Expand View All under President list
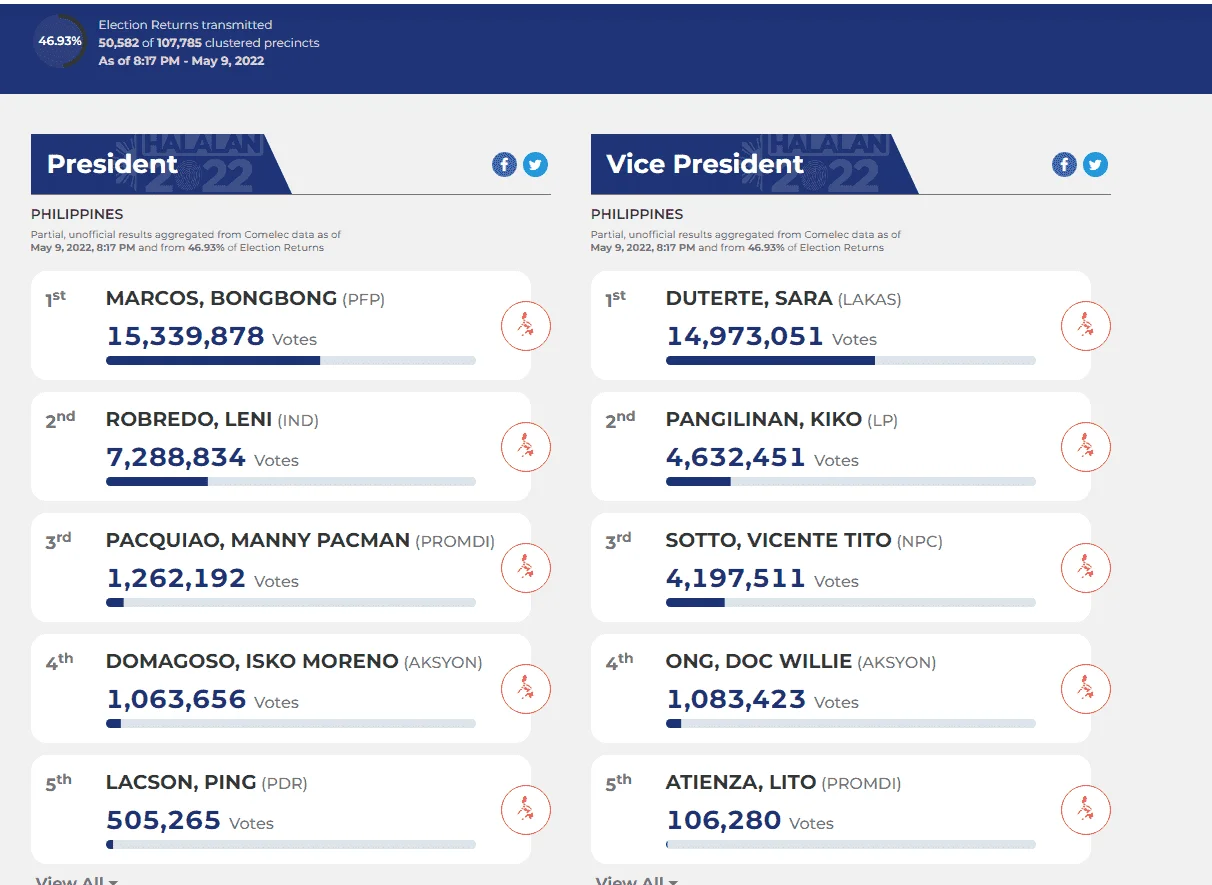The image size is (1212, 885). 77,880
